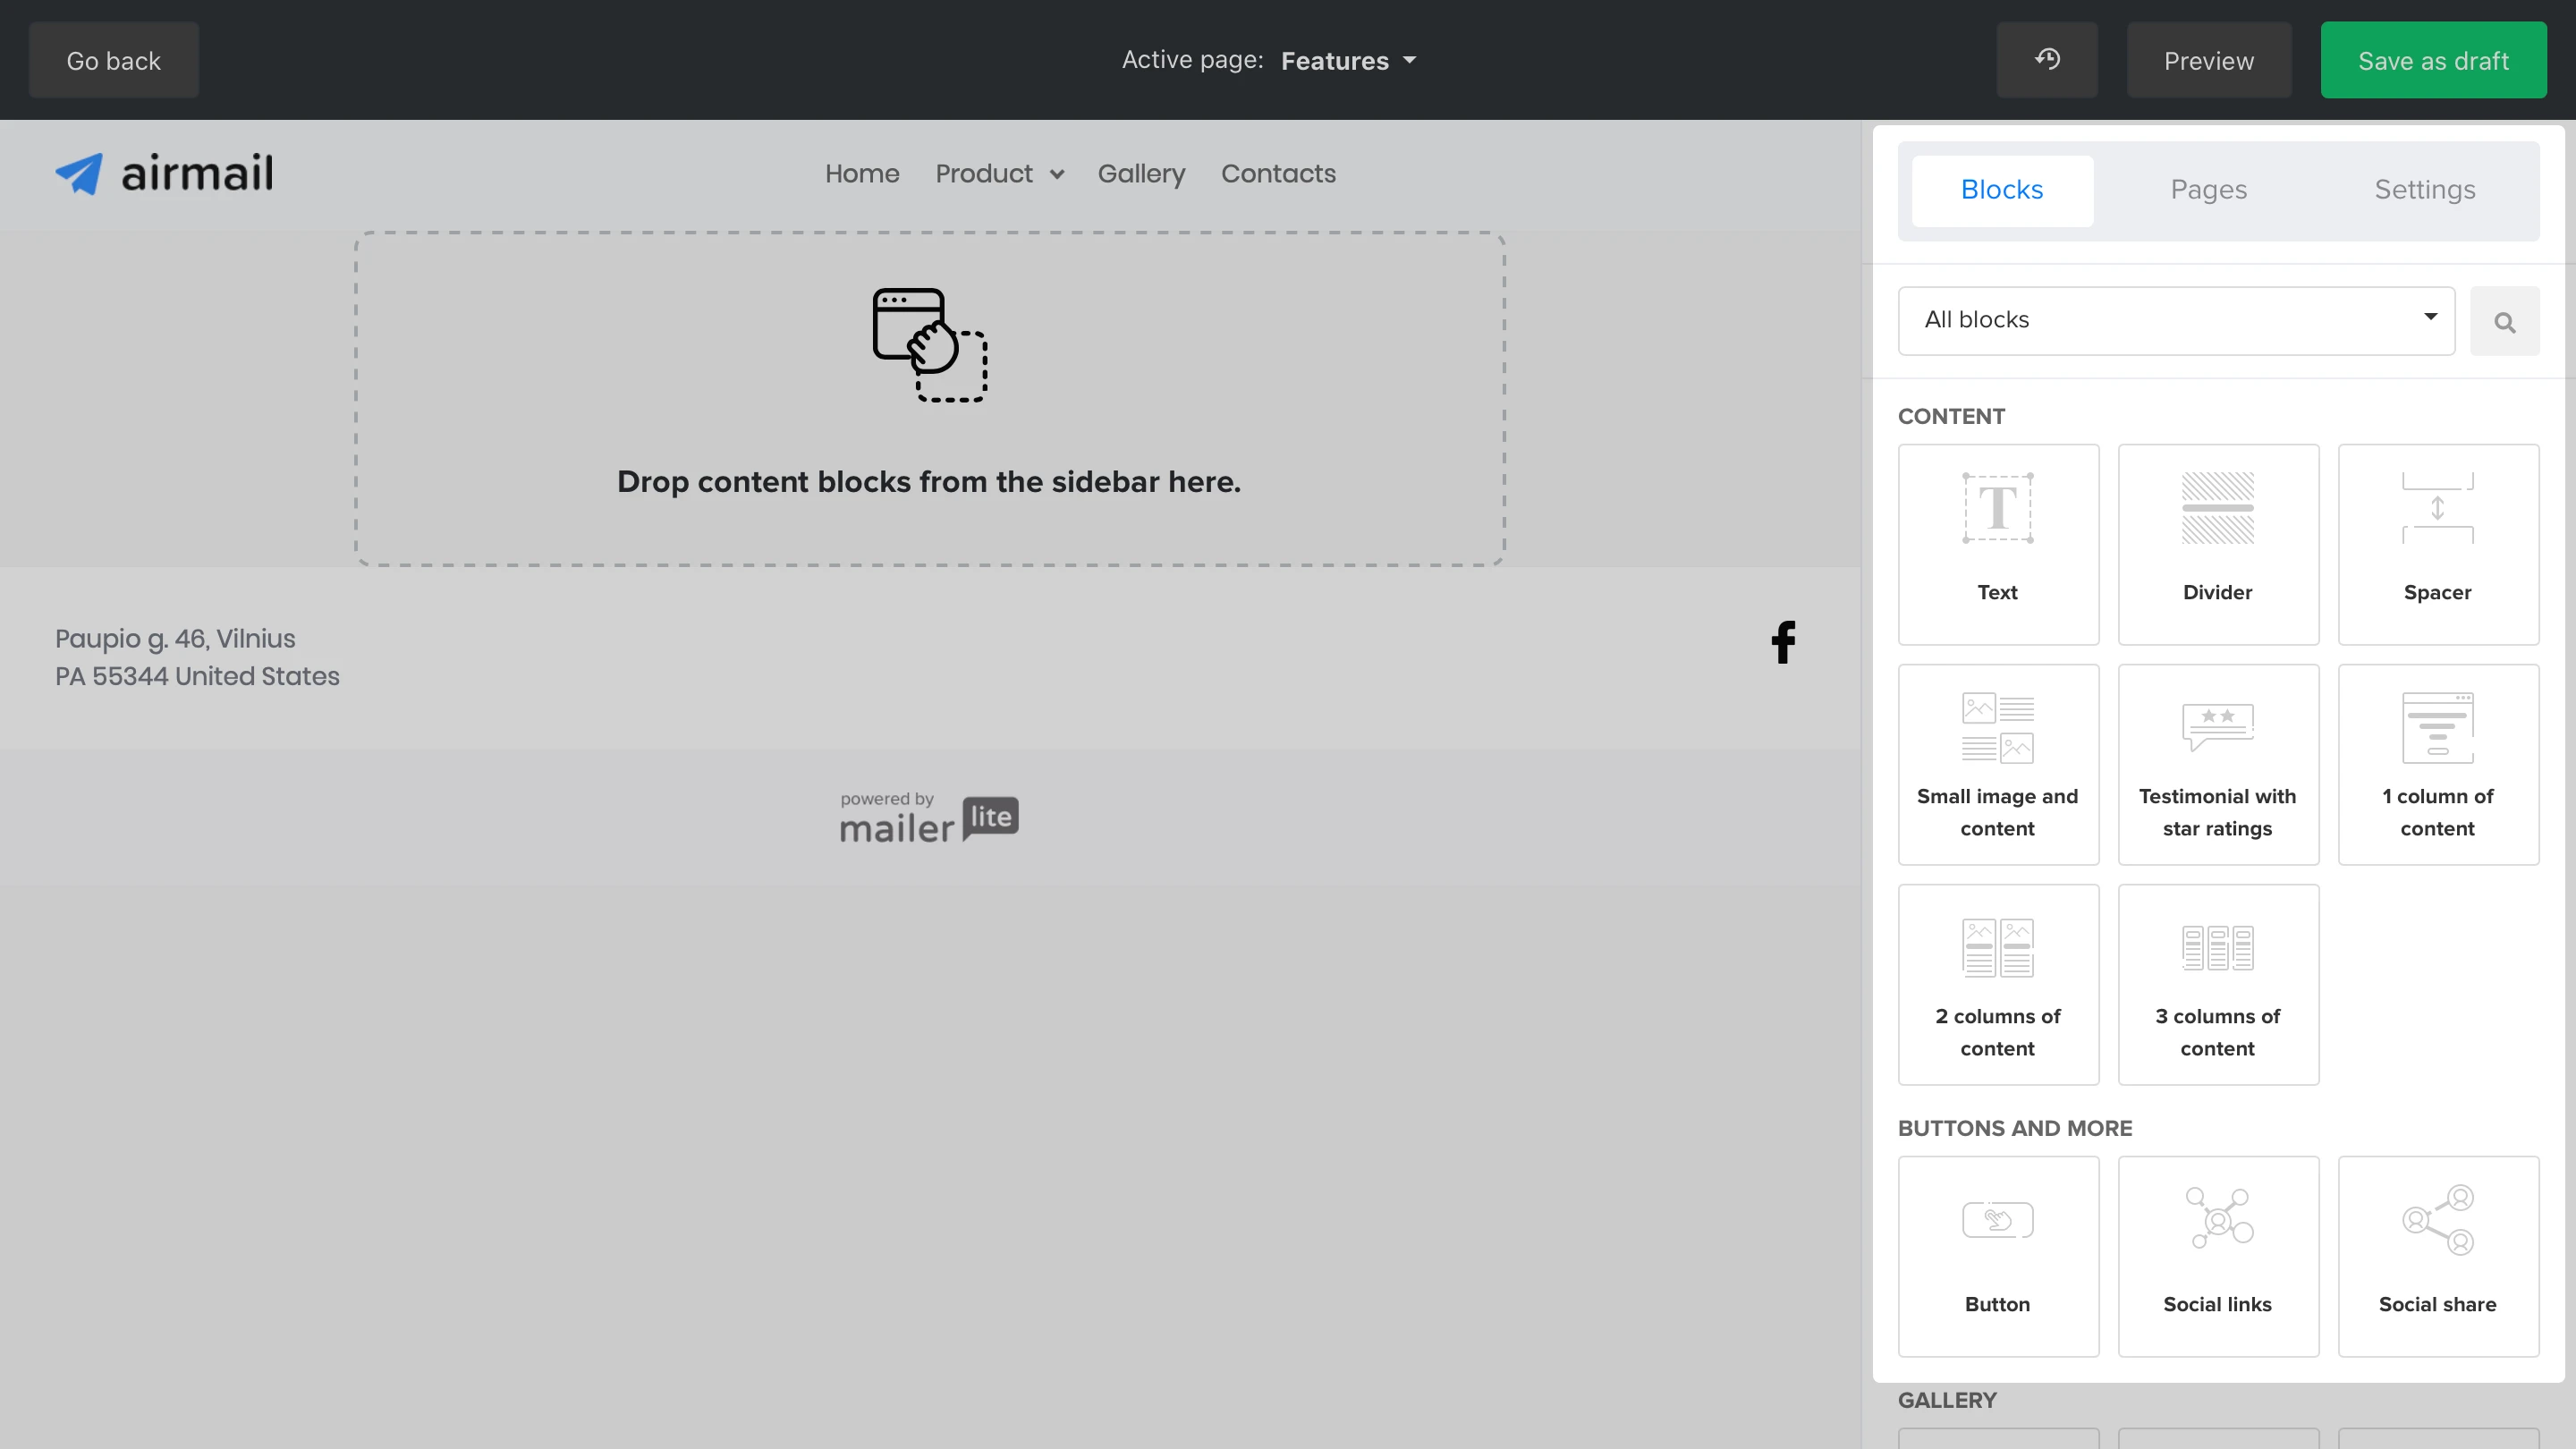The height and width of the screenshot is (1449, 2576).
Task: Click the Go back button
Action: (x=113, y=61)
